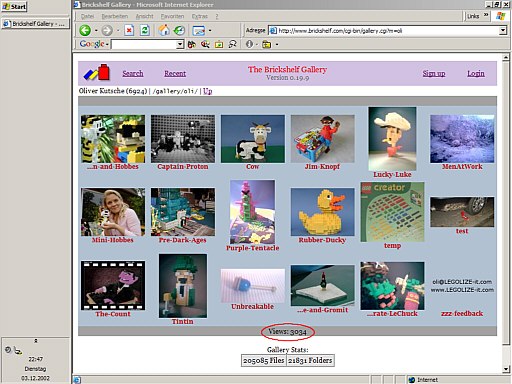Click the Up link after gallery path

207,91
